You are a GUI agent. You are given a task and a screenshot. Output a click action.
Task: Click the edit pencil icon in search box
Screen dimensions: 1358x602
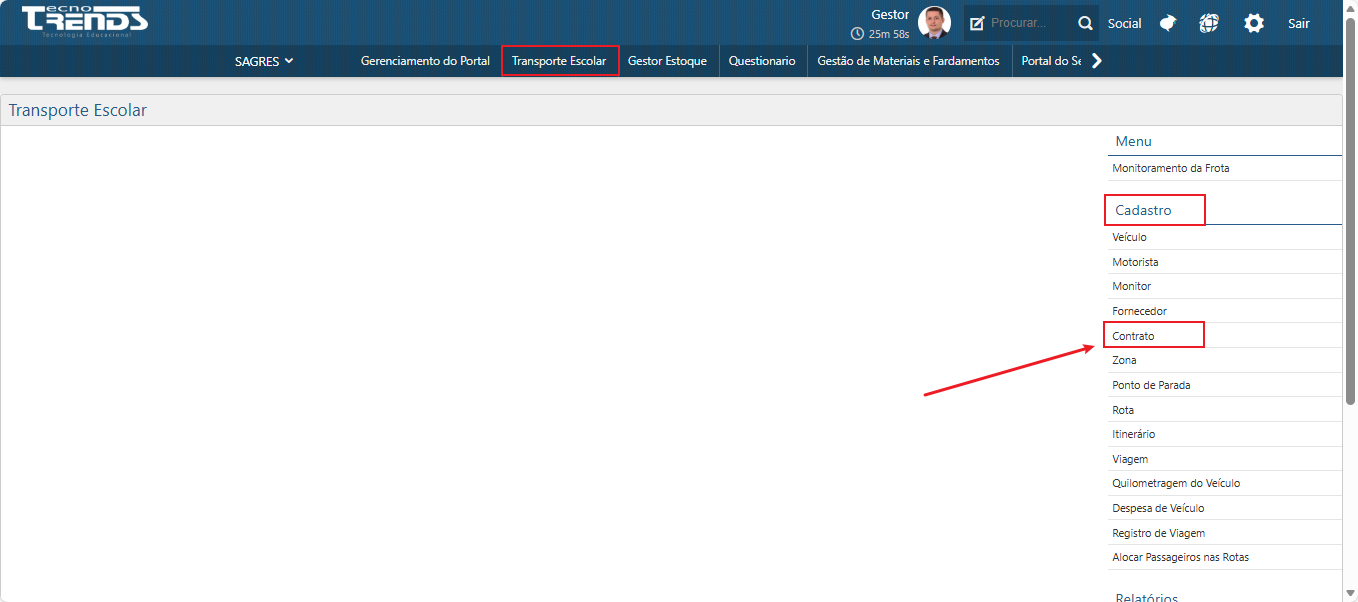coord(977,23)
